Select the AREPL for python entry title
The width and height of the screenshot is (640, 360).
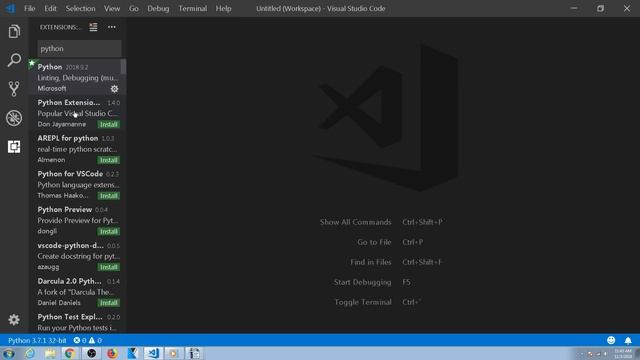tap(68, 138)
